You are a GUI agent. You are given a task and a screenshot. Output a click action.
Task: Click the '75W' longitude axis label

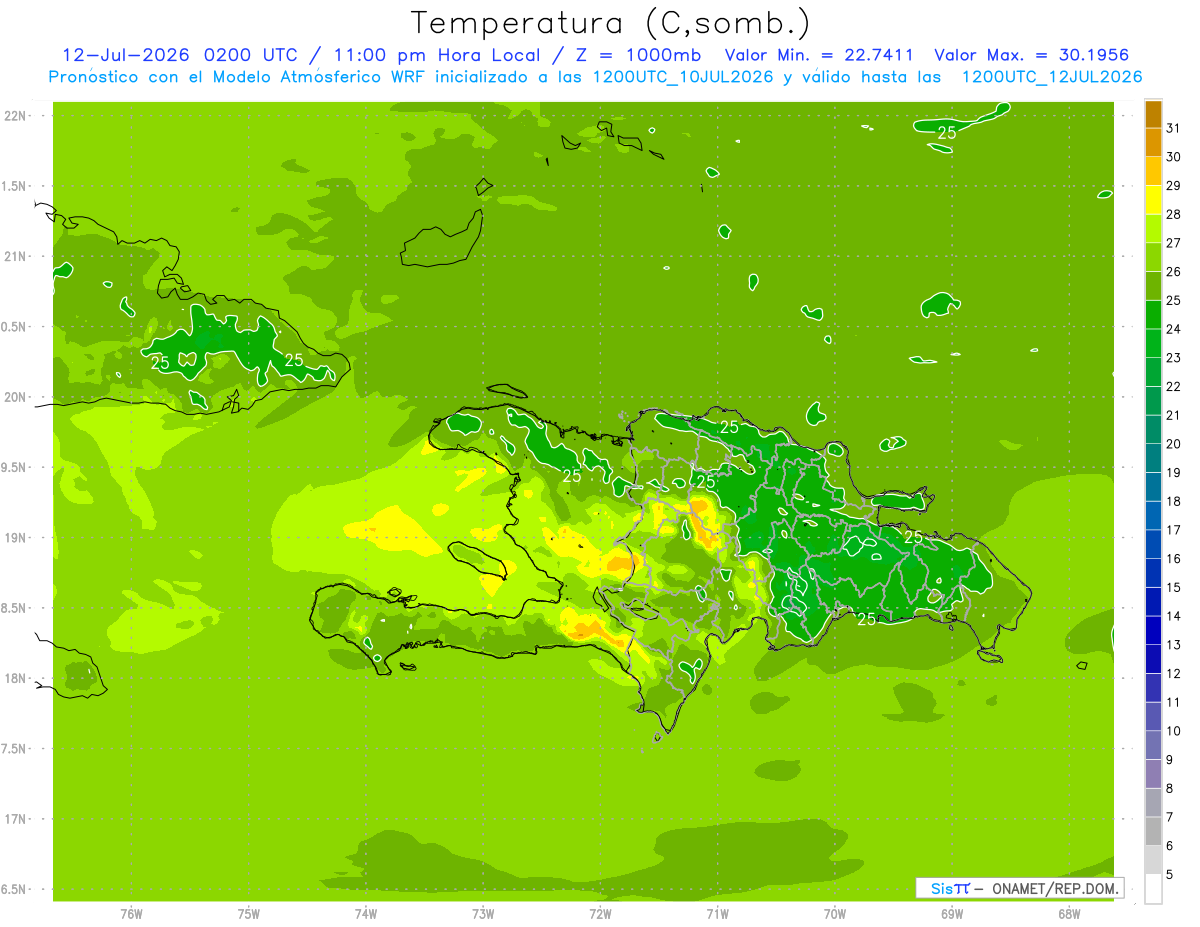(x=249, y=913)
